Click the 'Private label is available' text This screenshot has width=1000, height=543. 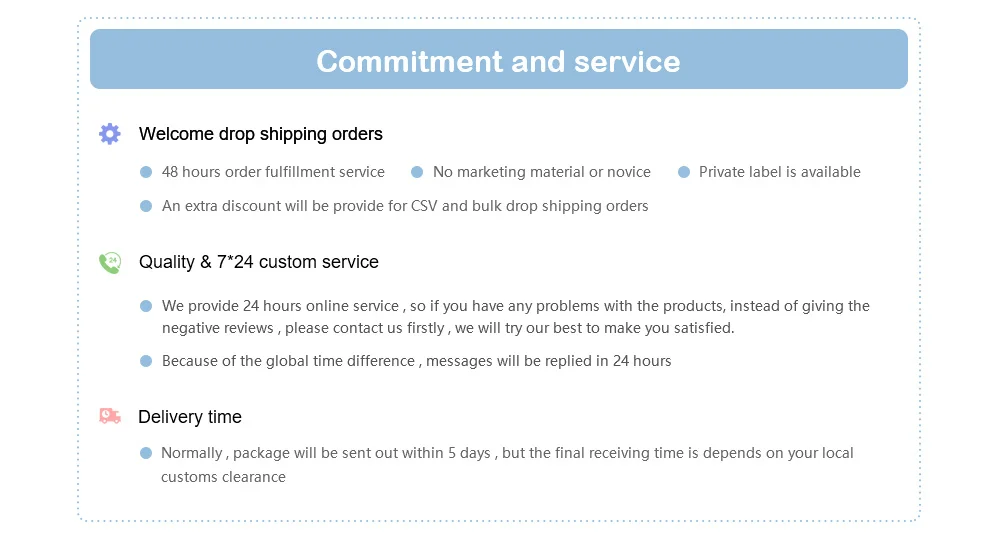coord(779,172)
